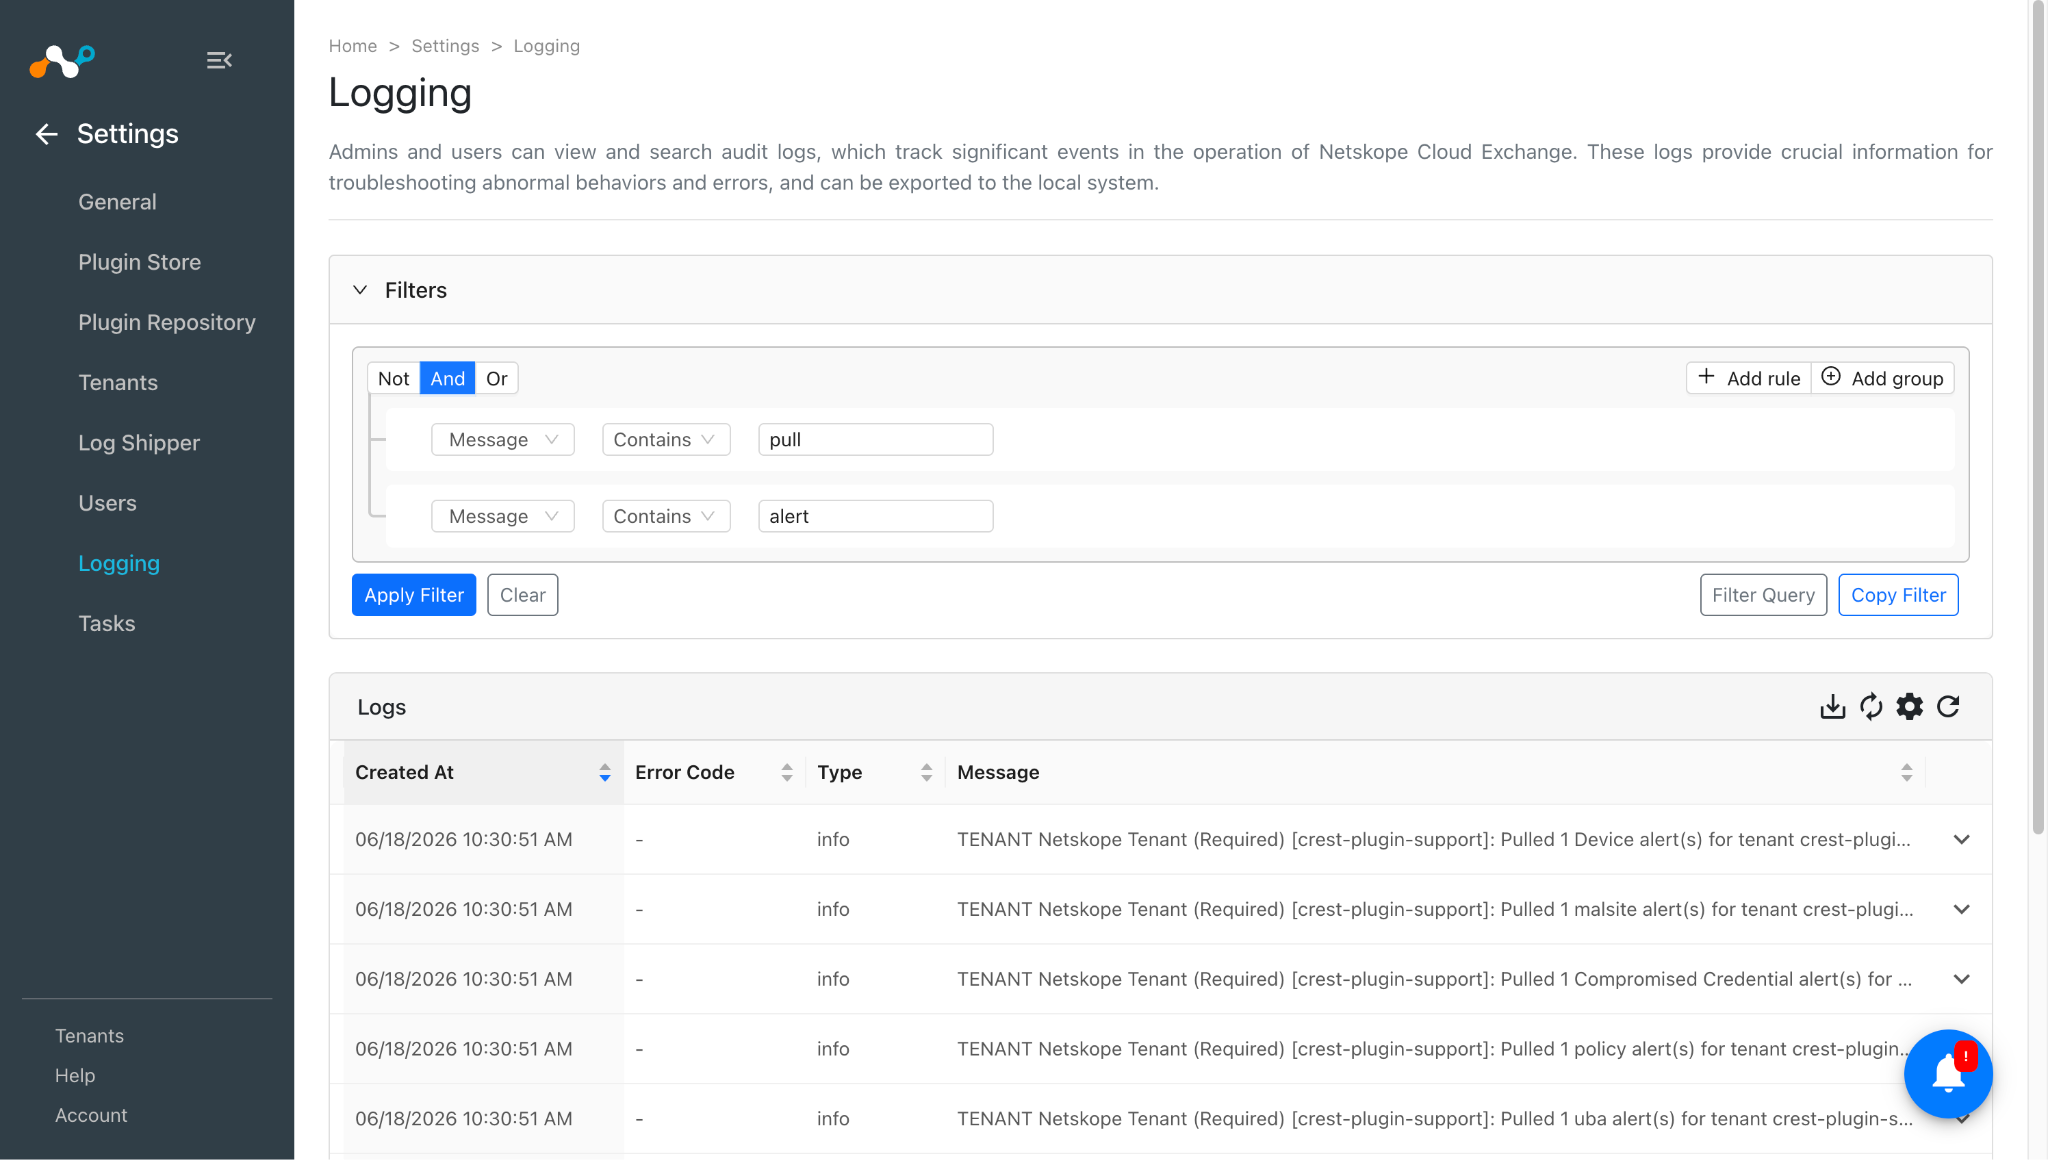Reload logs with the refresh icon
This screenshot has height=1160, width=2048.
click(1948, 707)
